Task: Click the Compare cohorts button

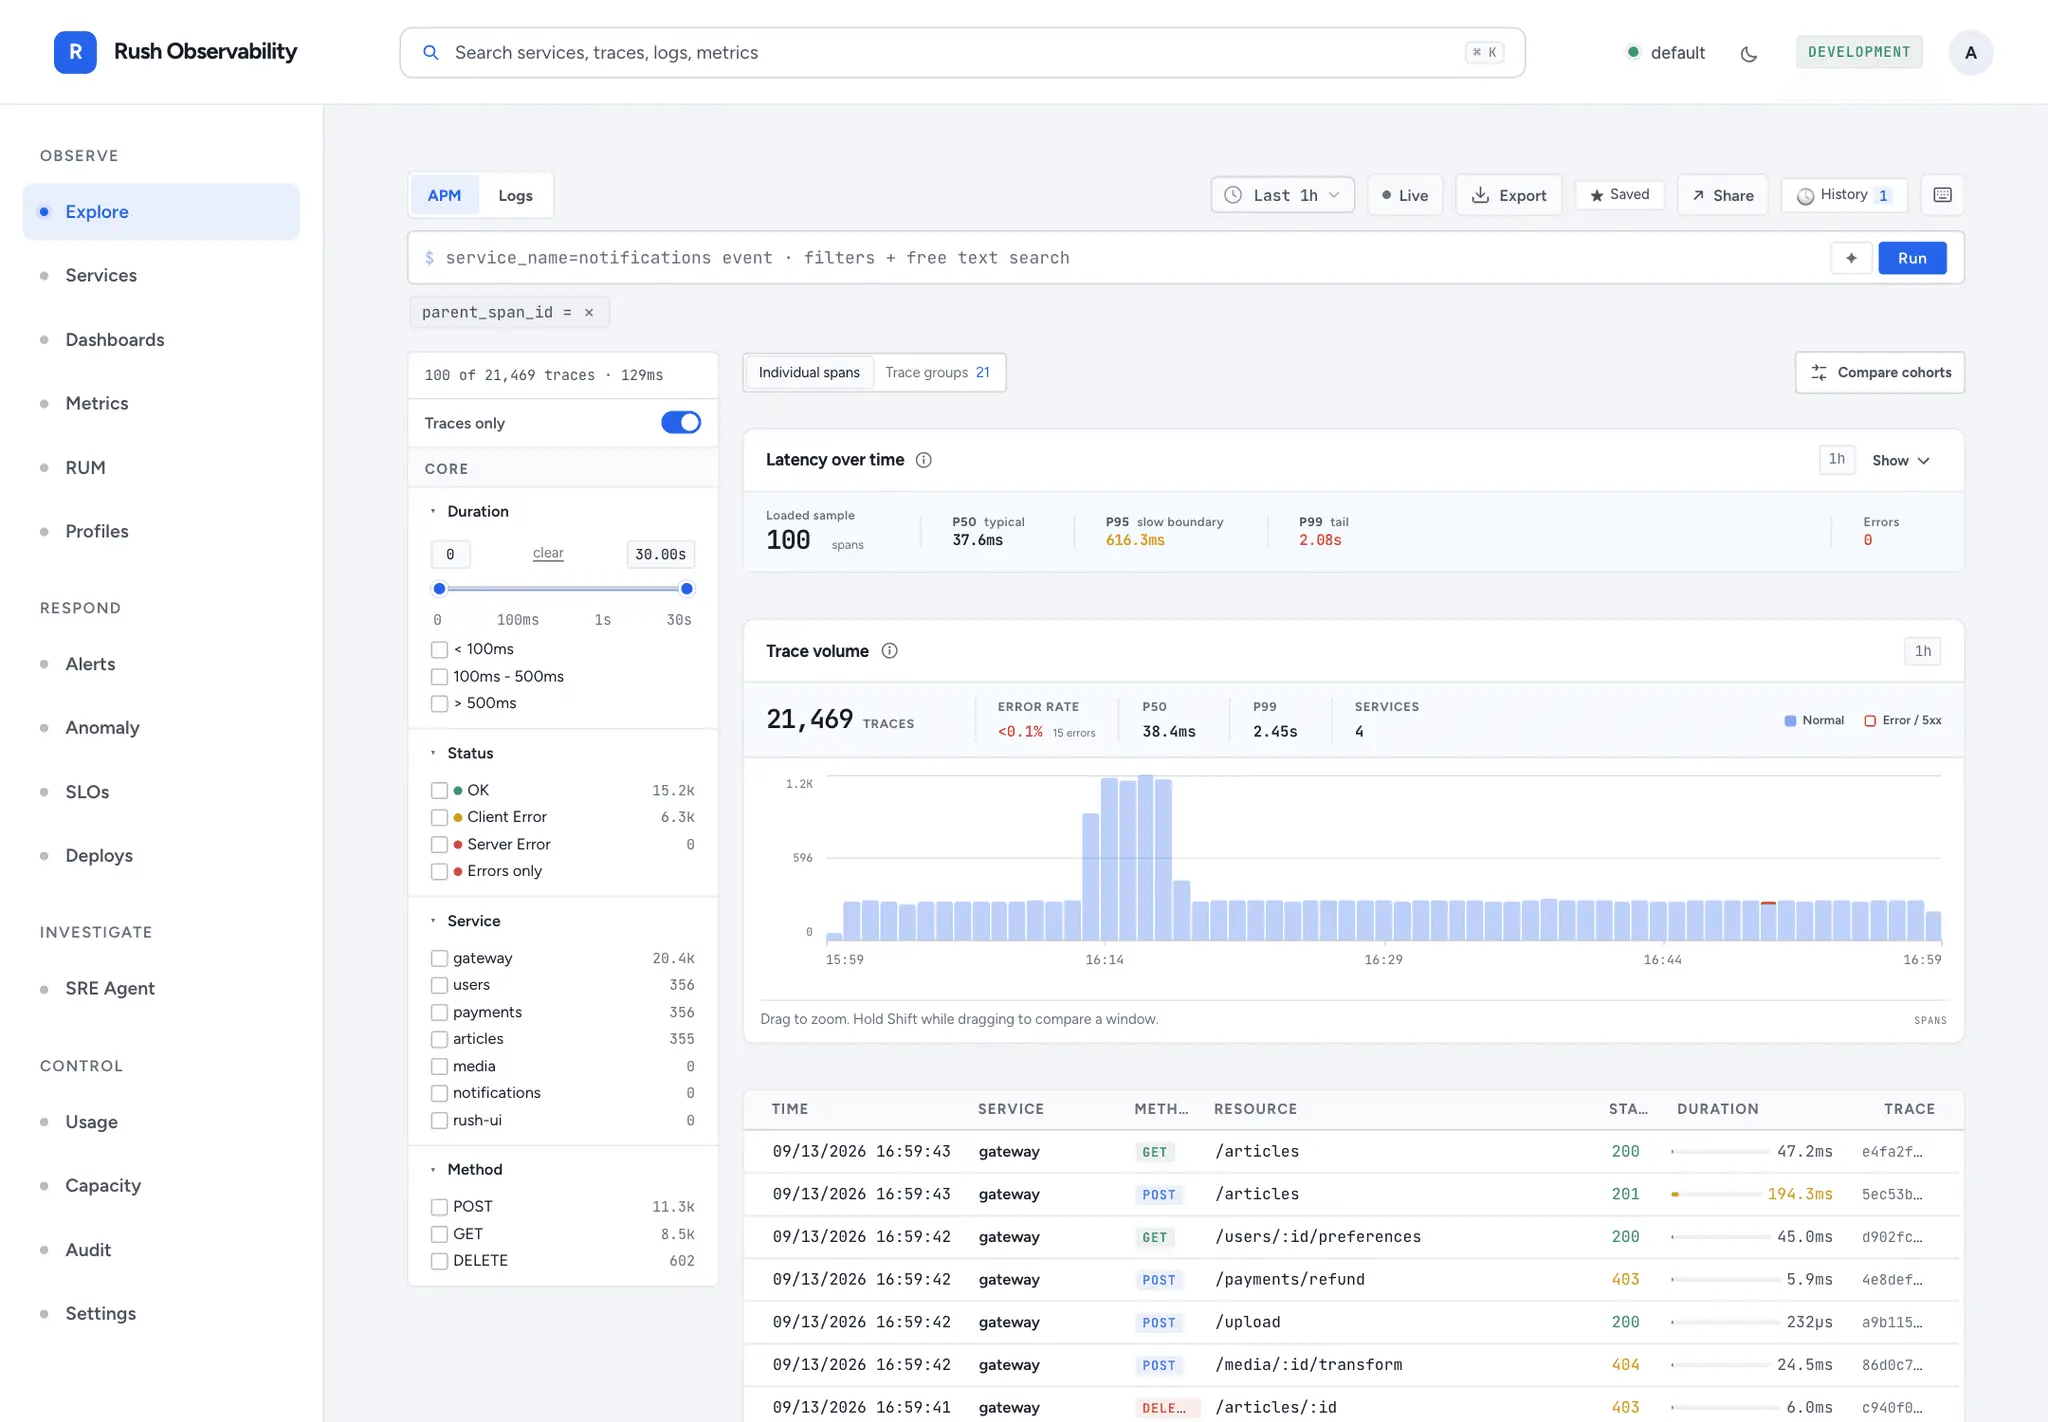Action: coord(1880,372)
